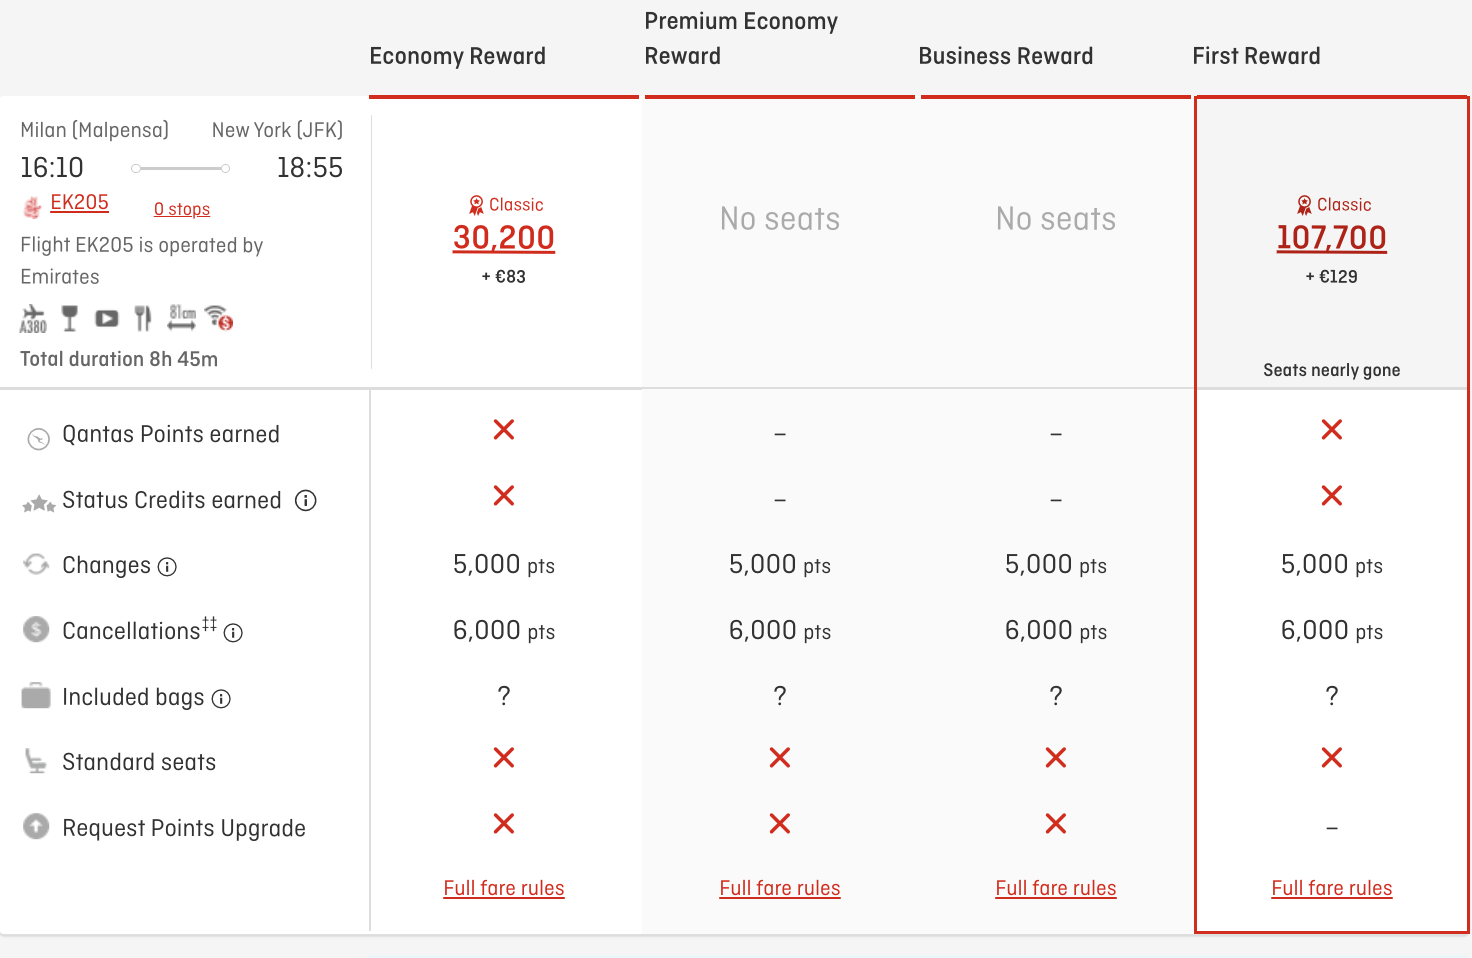Click the in-flight video entertainment icon
Image resolution: width=1472 pixels, height=958 pixels.
point(106,319)
